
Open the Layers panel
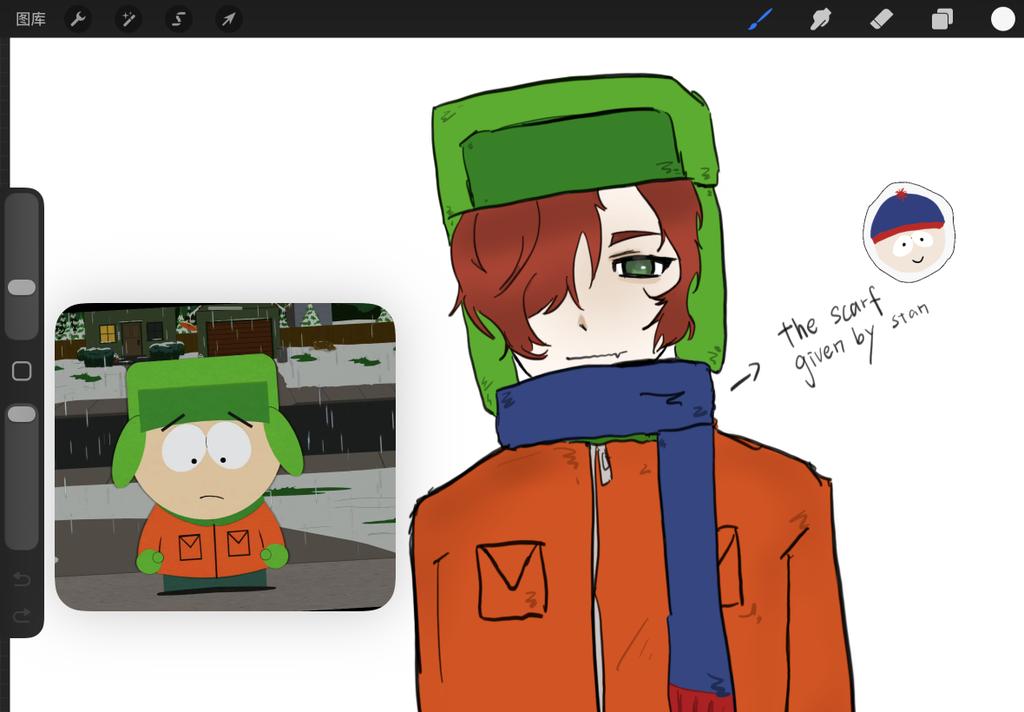point(942,20)
